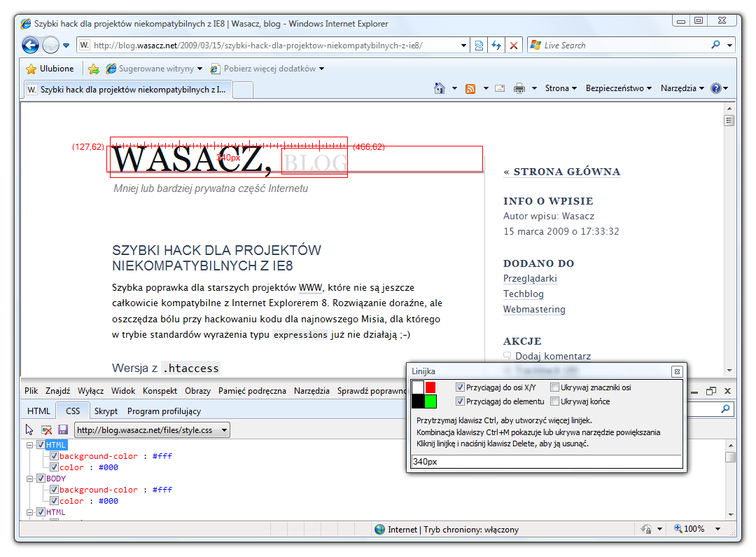Uncheck BODY background-color property
Screen dimensions: 756x557
tap(54, 489)
